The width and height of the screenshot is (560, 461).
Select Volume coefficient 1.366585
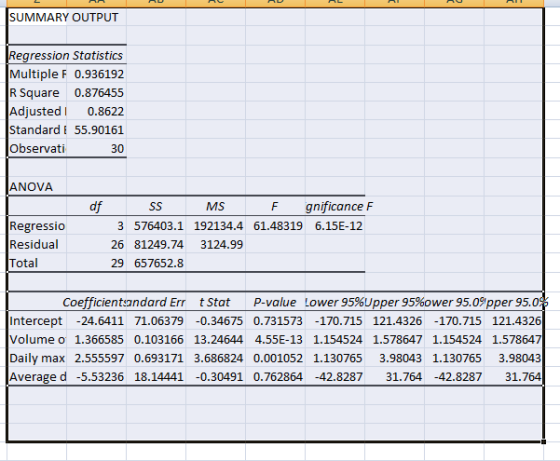coord(96,339)
